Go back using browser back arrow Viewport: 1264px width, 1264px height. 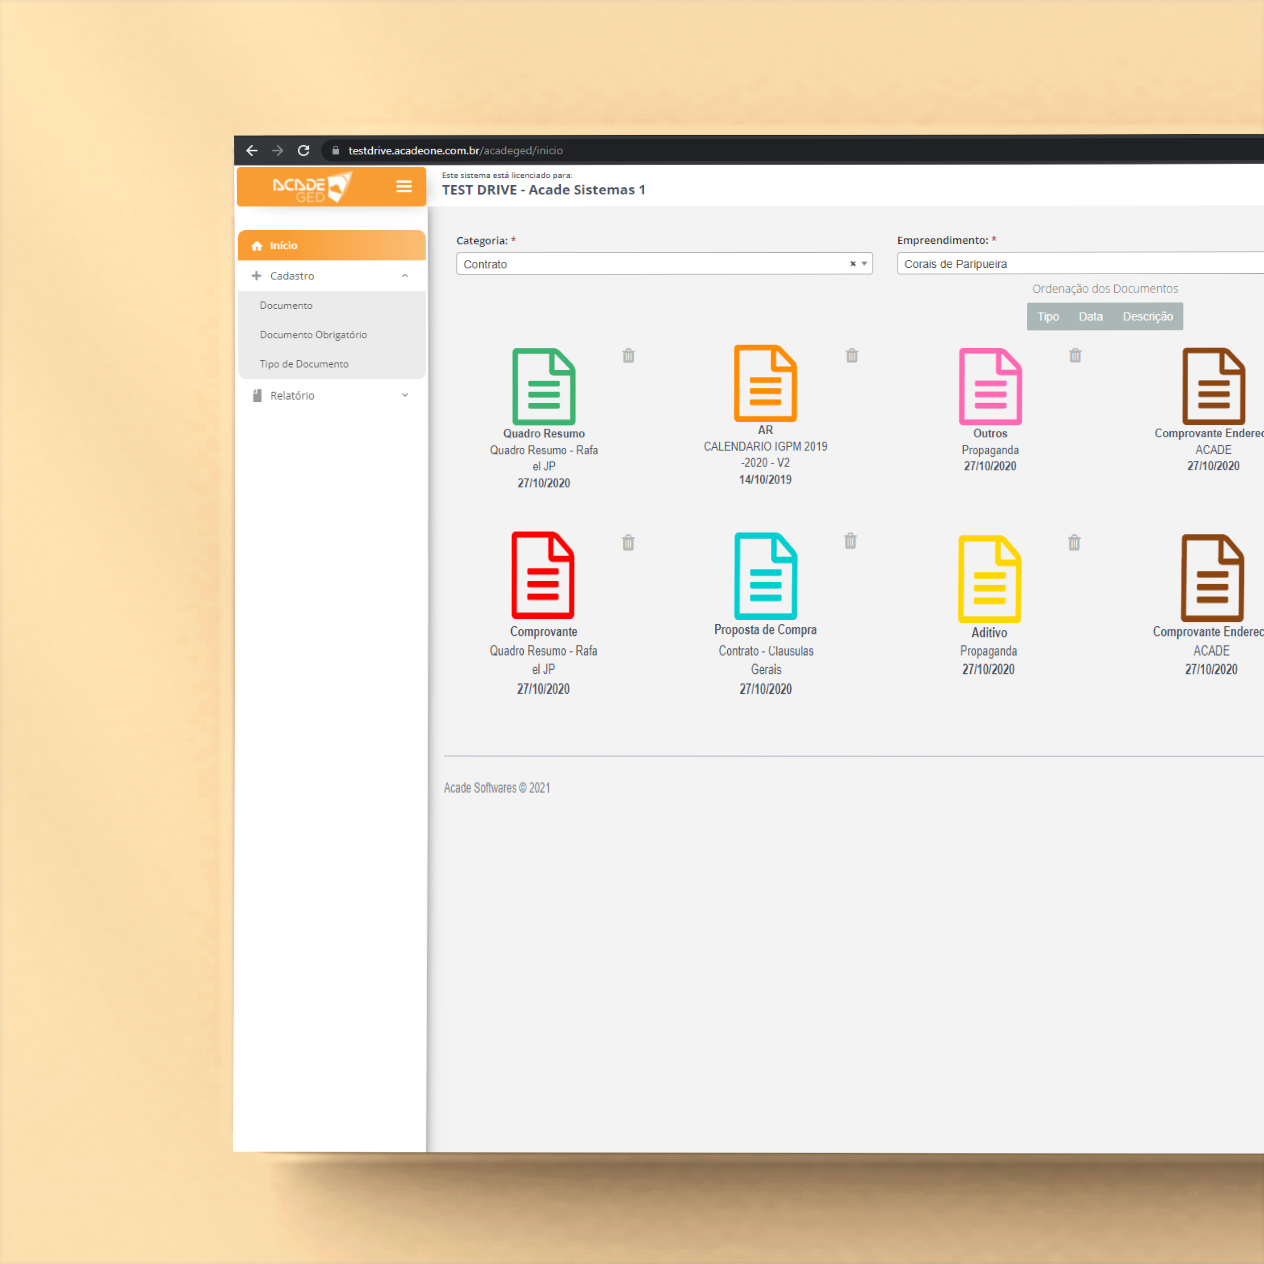click(x=252, y=151)
